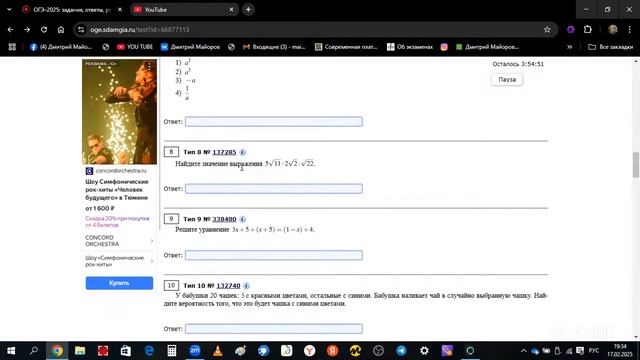
Task: Expand the Шоу «Симфонические рок-хиты» arrow
Action: [152, 261]
